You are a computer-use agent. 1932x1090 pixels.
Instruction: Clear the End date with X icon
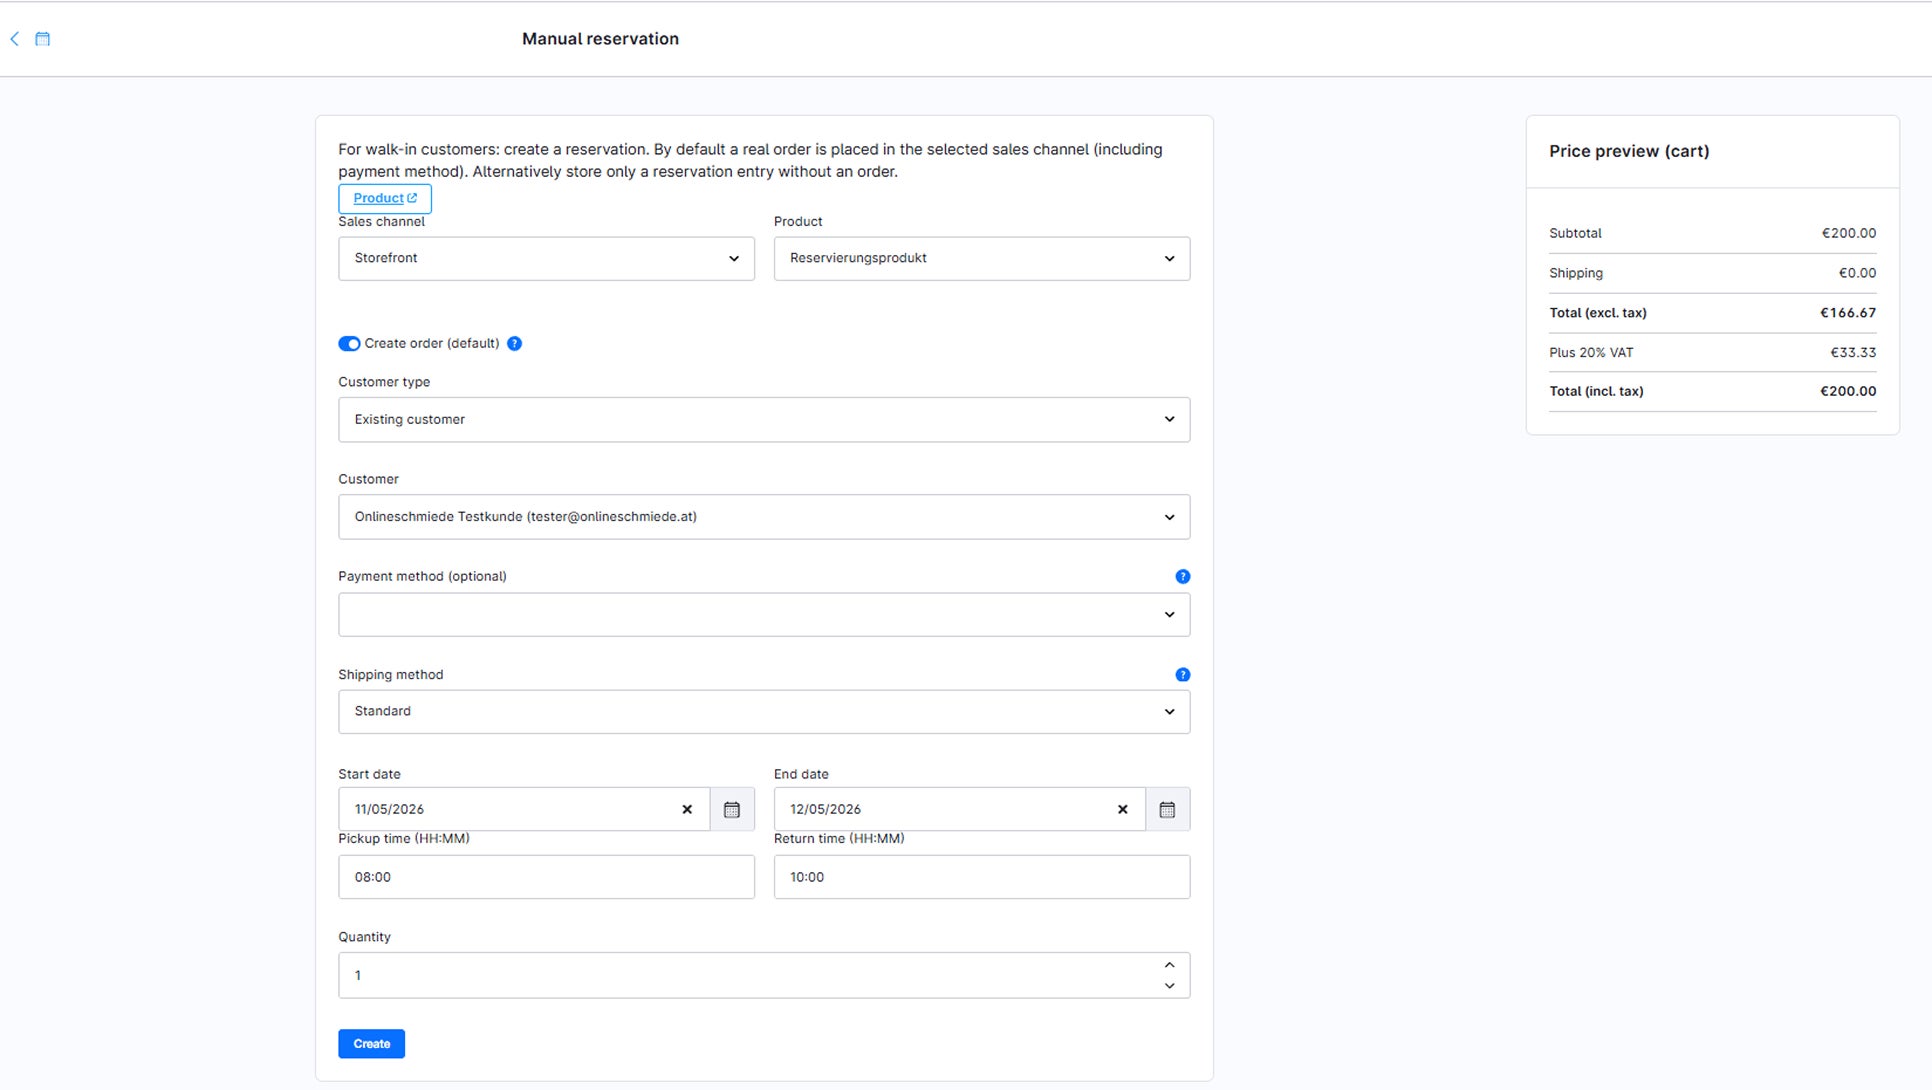[x=1122, y=809]
